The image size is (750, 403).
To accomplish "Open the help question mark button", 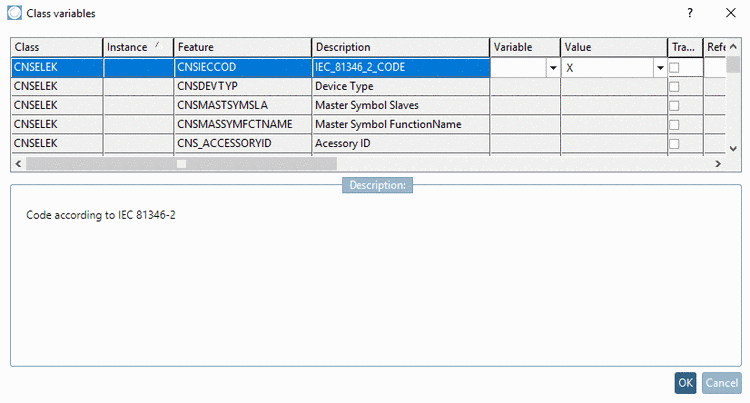I will (690, 13).
